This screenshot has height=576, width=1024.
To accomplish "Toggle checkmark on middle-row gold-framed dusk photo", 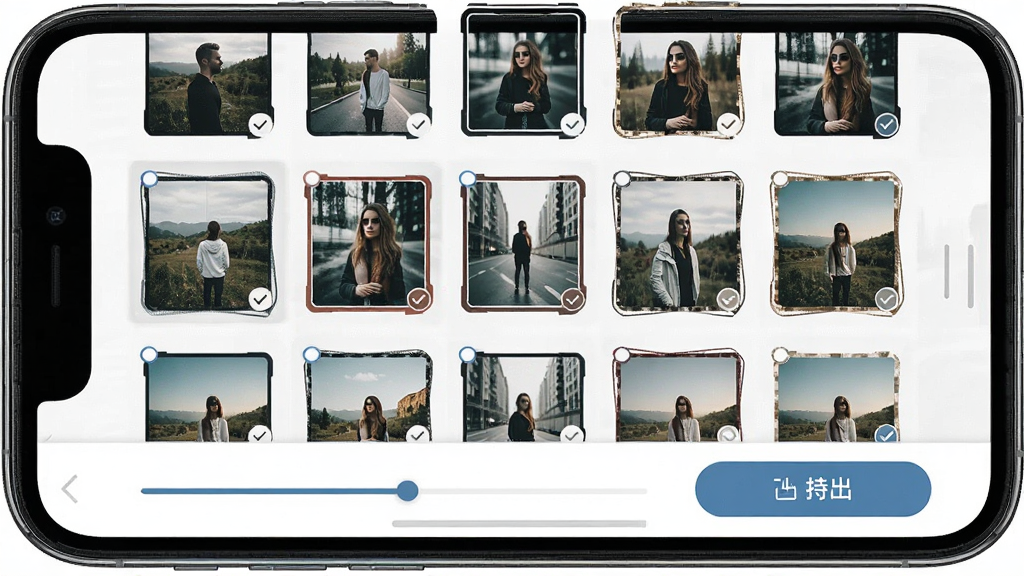I will tap(886, 300).
